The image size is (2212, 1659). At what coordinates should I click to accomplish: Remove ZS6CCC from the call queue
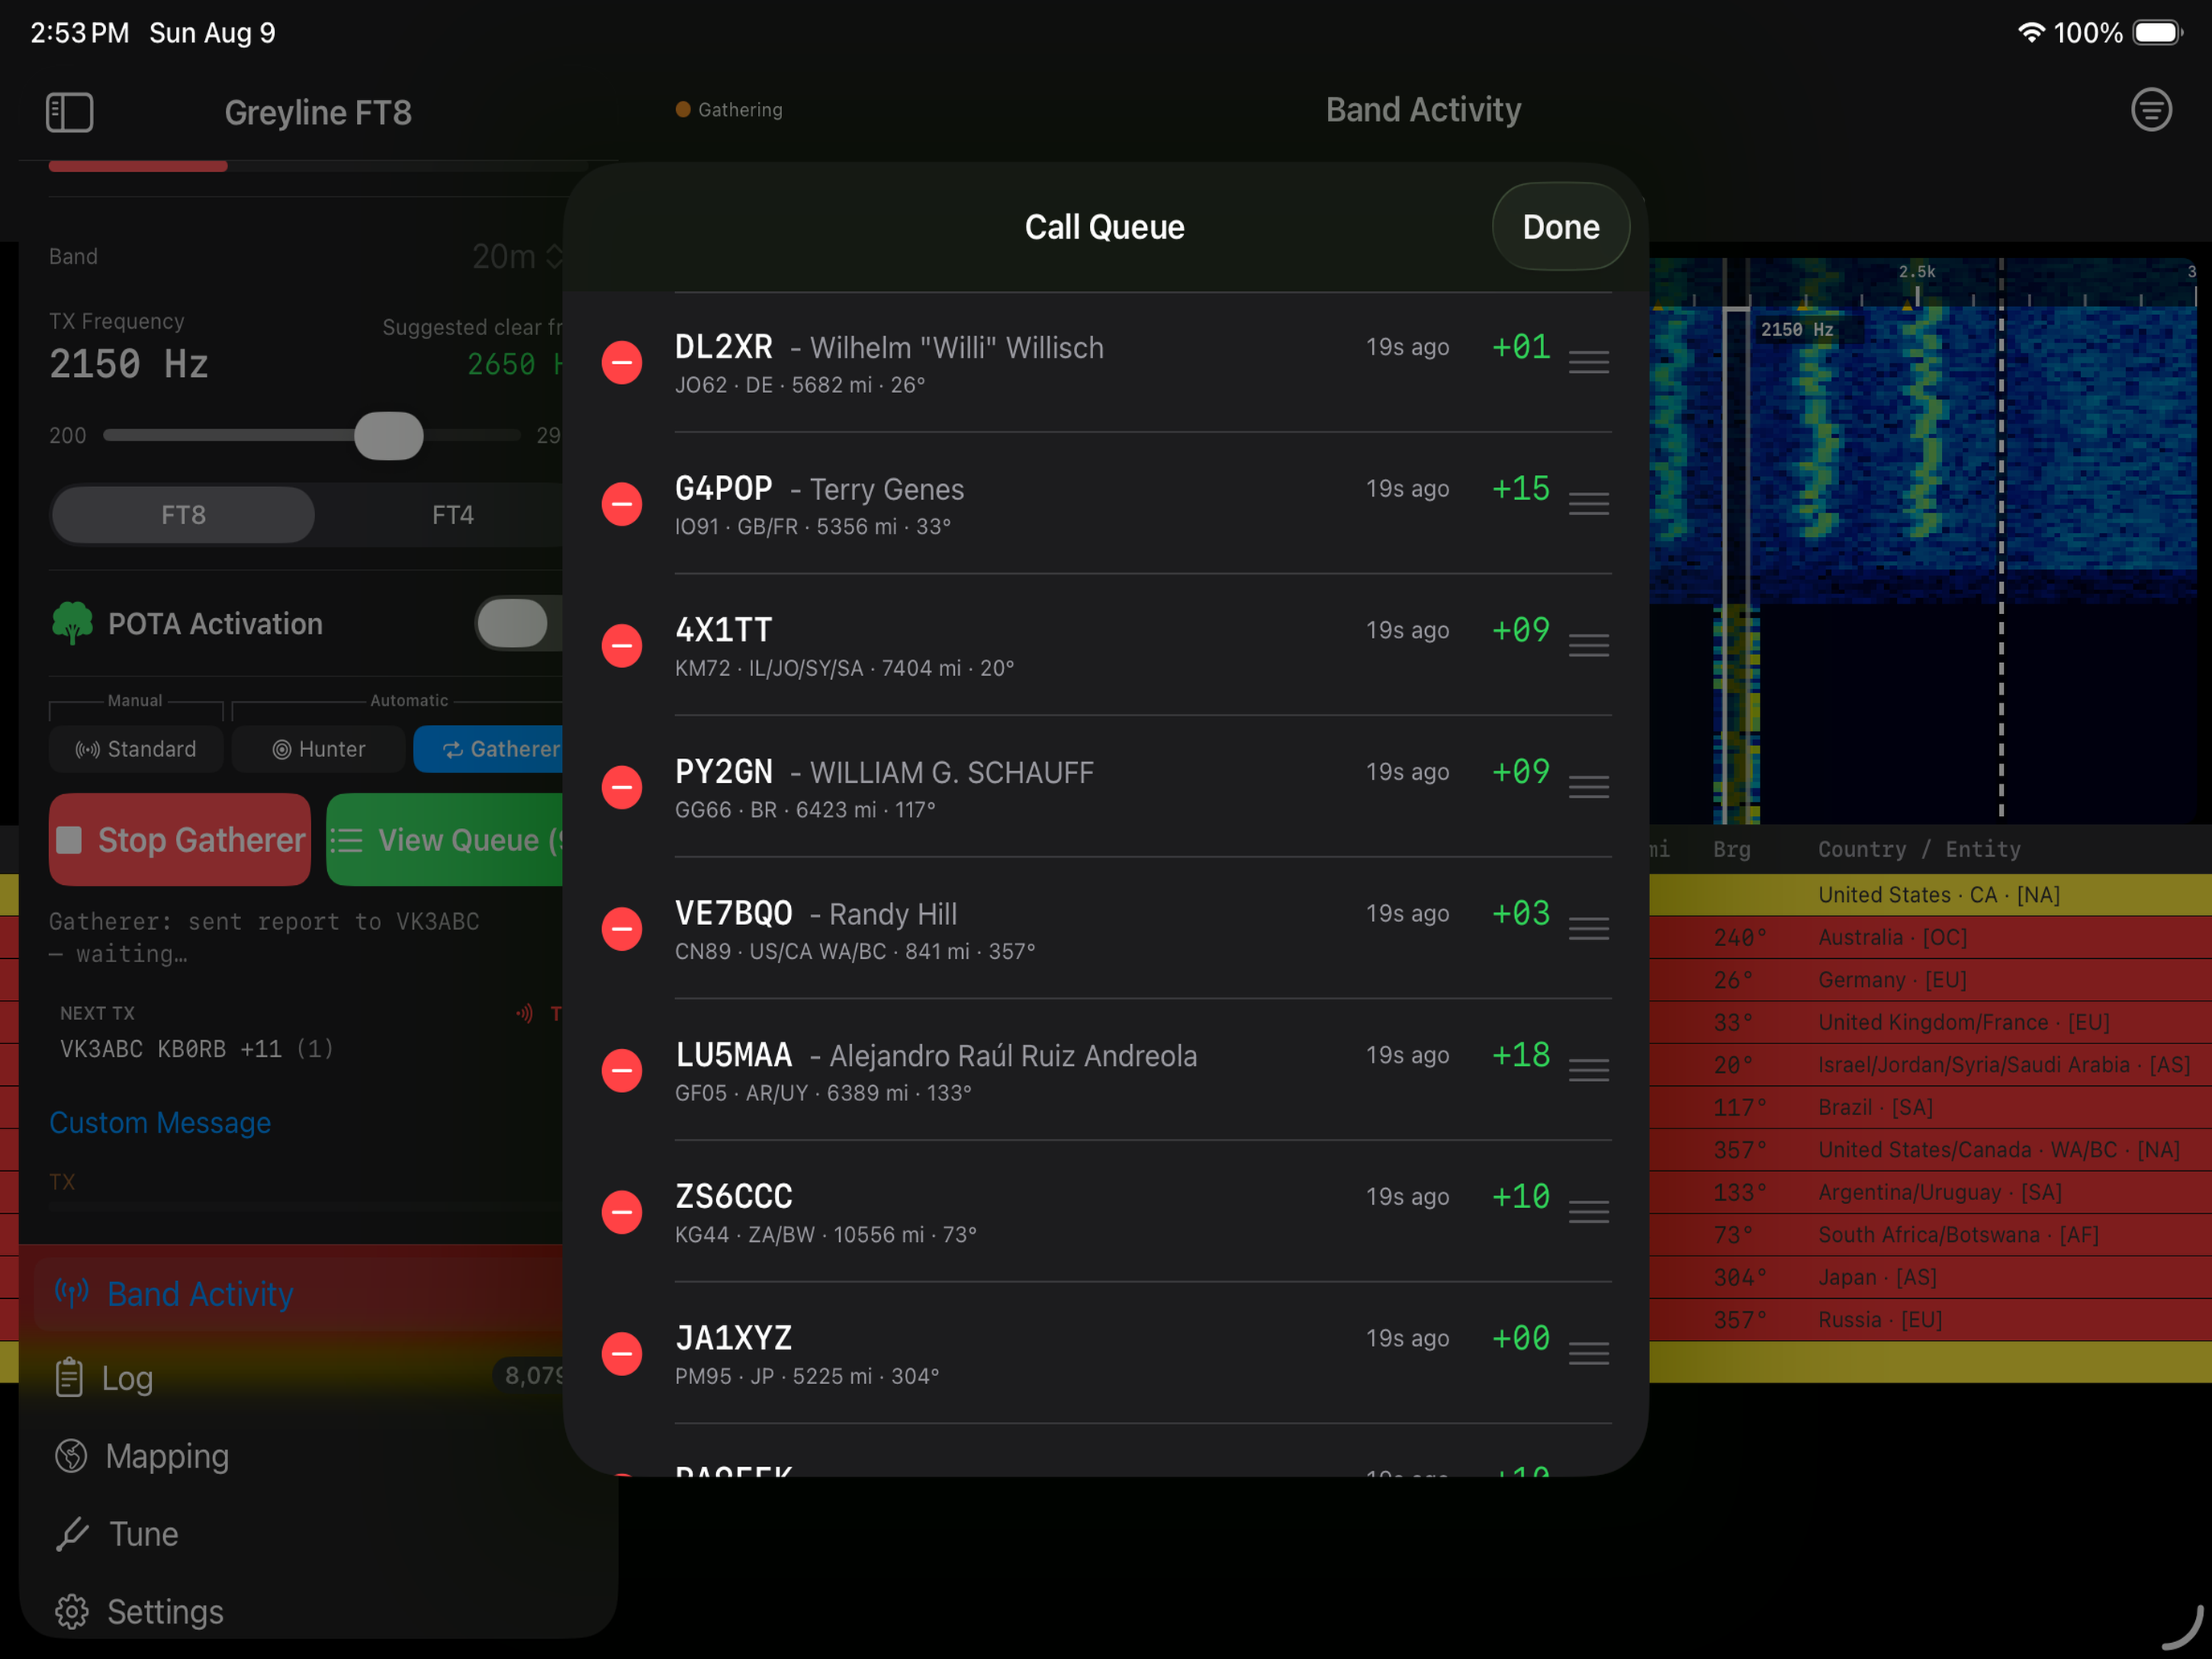click(621, 1212)
